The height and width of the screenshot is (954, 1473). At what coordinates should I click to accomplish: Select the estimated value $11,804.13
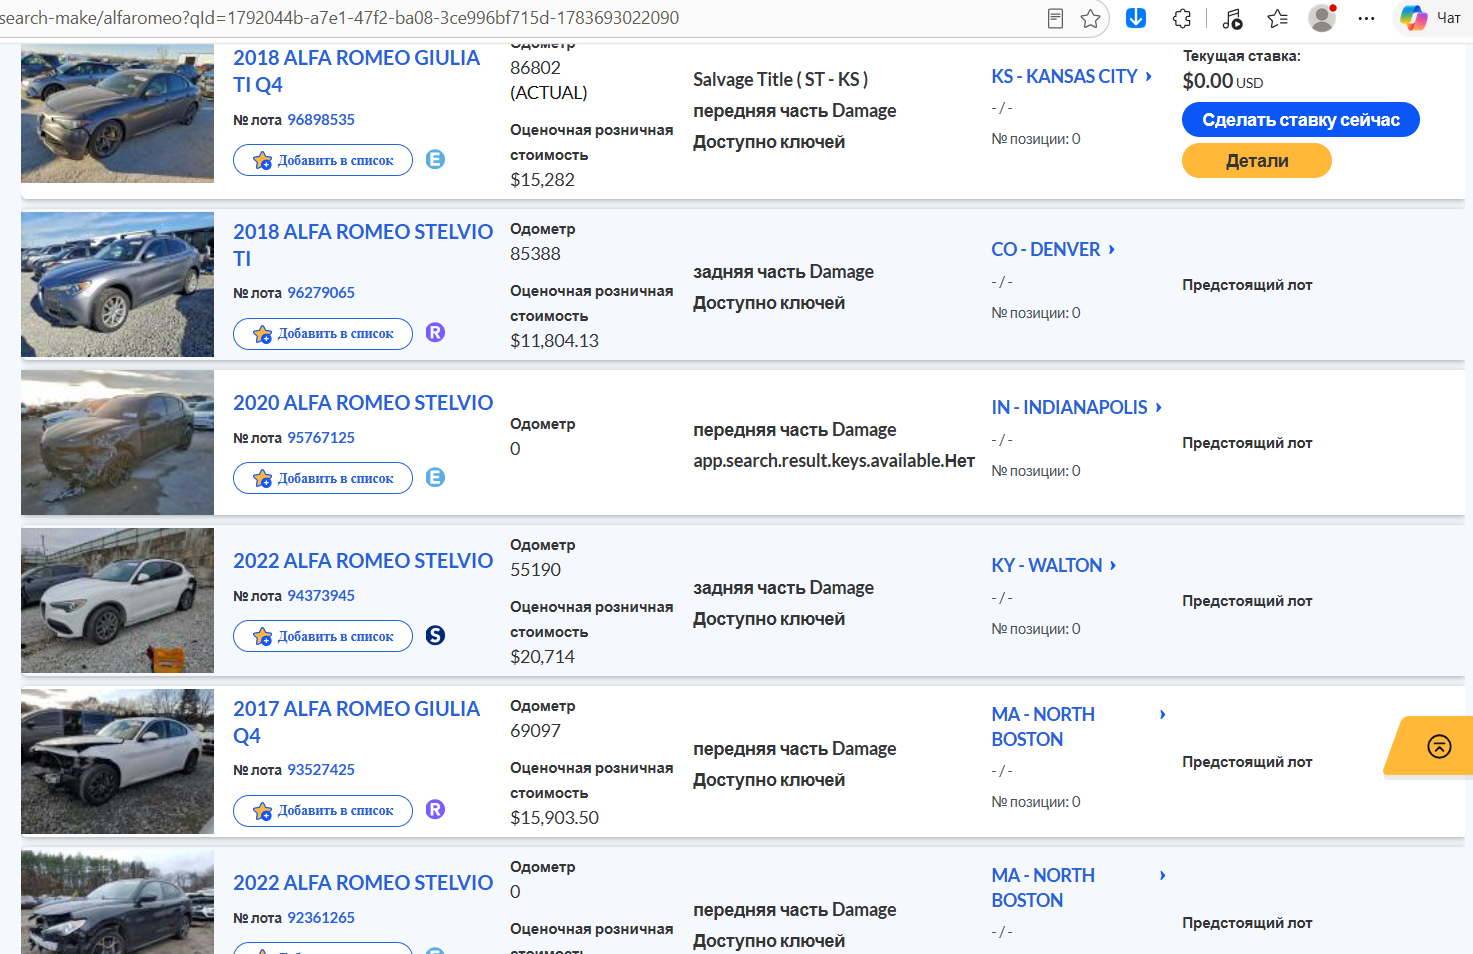pyautogui.click(x=554, y=341)
